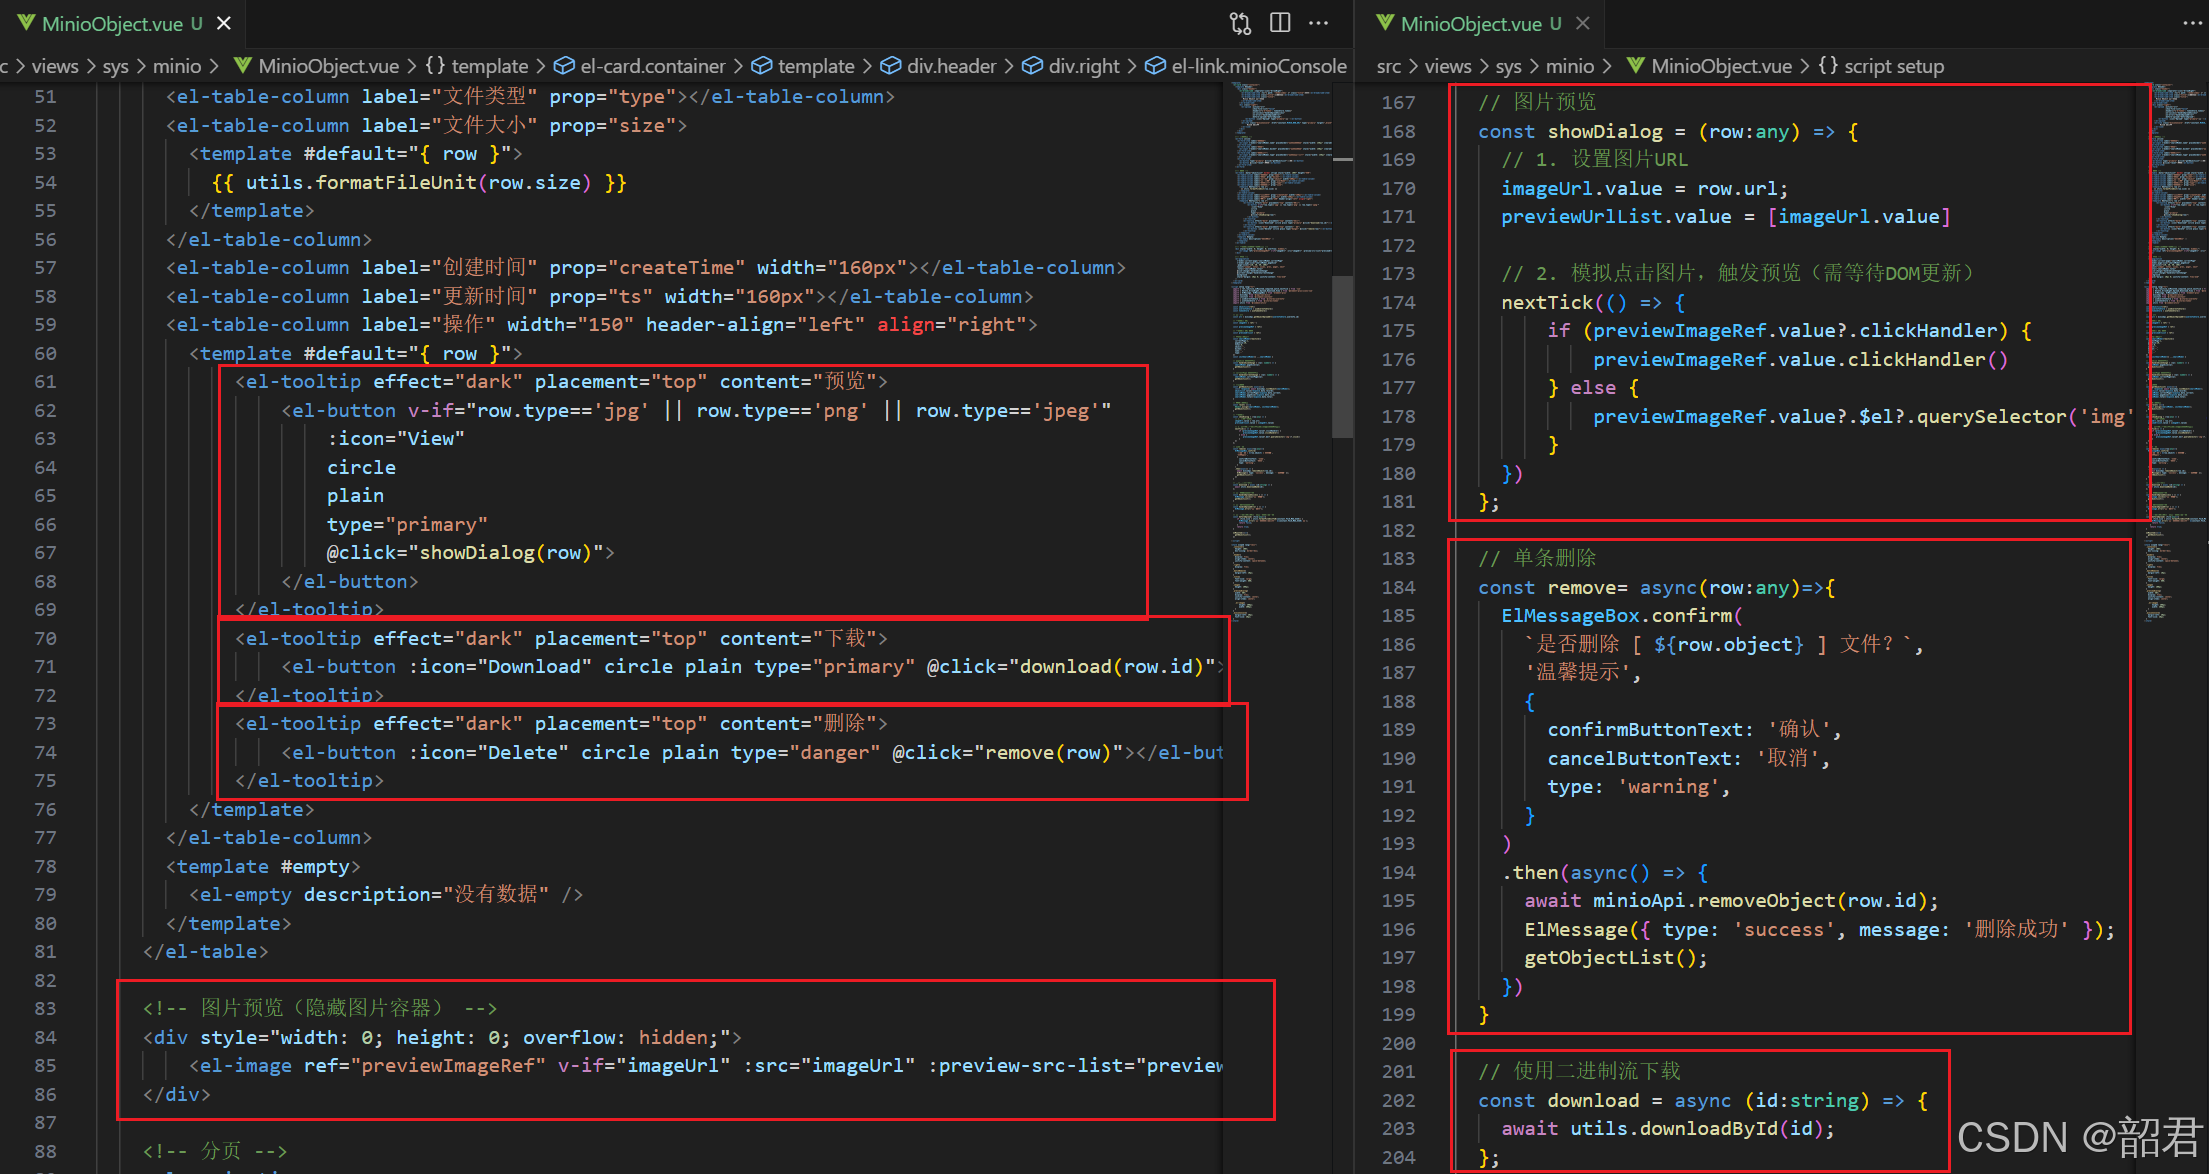The image size is (2209, 1174).
Task: Select the right MinioObject.vue editor tab
Action: click(1471, 23)
